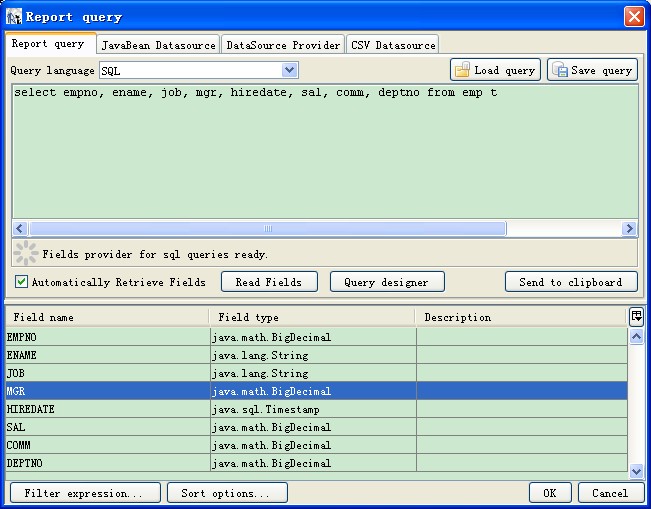Open the Query language dropdown
Screen dimensions: 651x509
(x=289, y=70)
